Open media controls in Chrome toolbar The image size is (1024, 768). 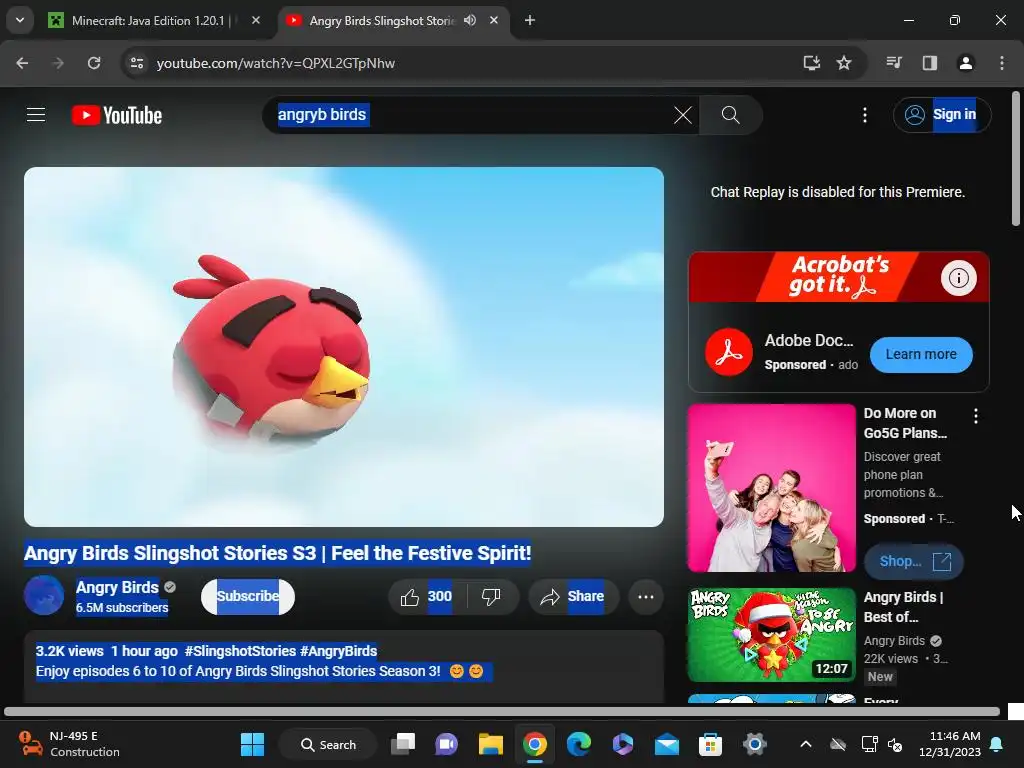(894, 63)
